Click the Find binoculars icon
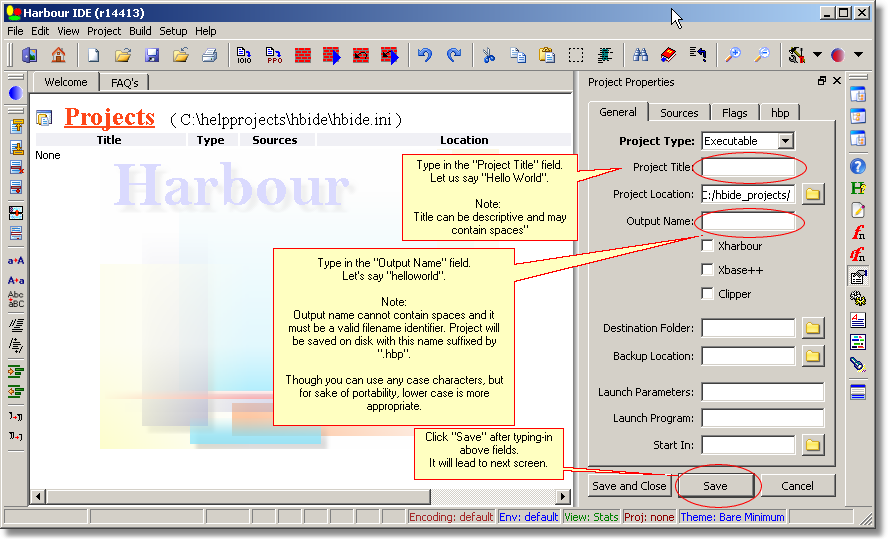The height and width of the screenshot is (541, 888). (x=640, y=55)
